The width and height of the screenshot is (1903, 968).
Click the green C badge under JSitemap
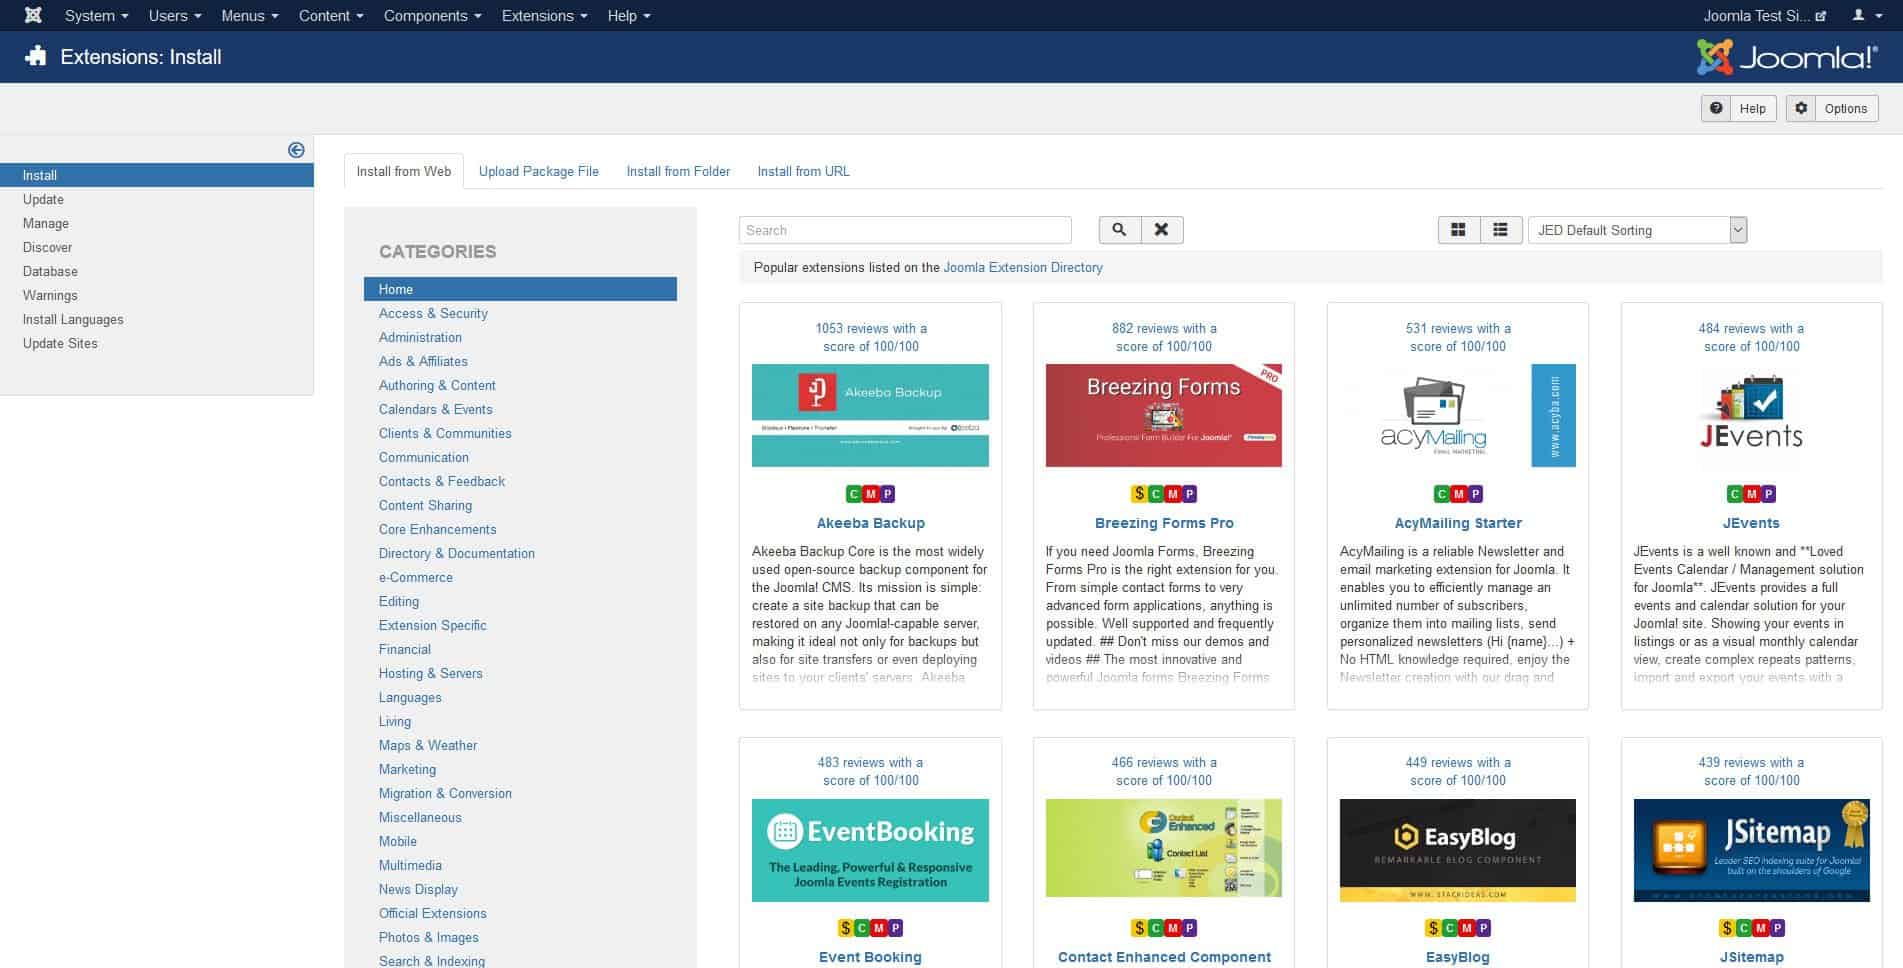click(x=1744, y=928)
